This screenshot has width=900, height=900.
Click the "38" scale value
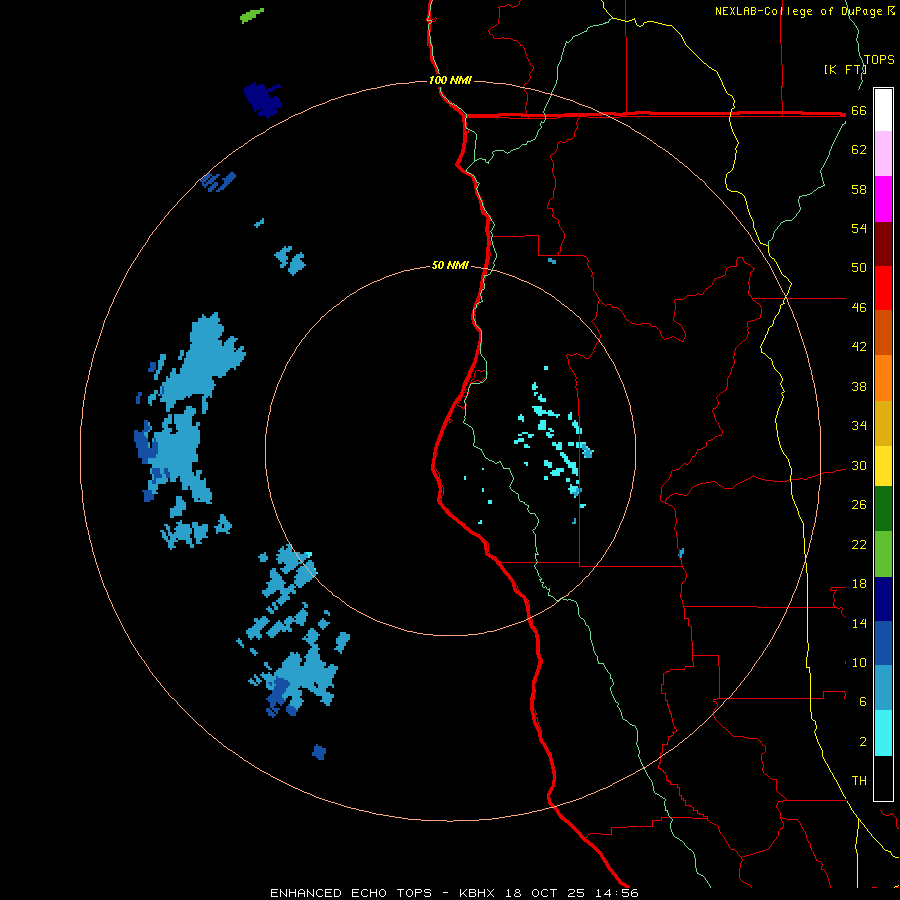[x=859, y=386]
